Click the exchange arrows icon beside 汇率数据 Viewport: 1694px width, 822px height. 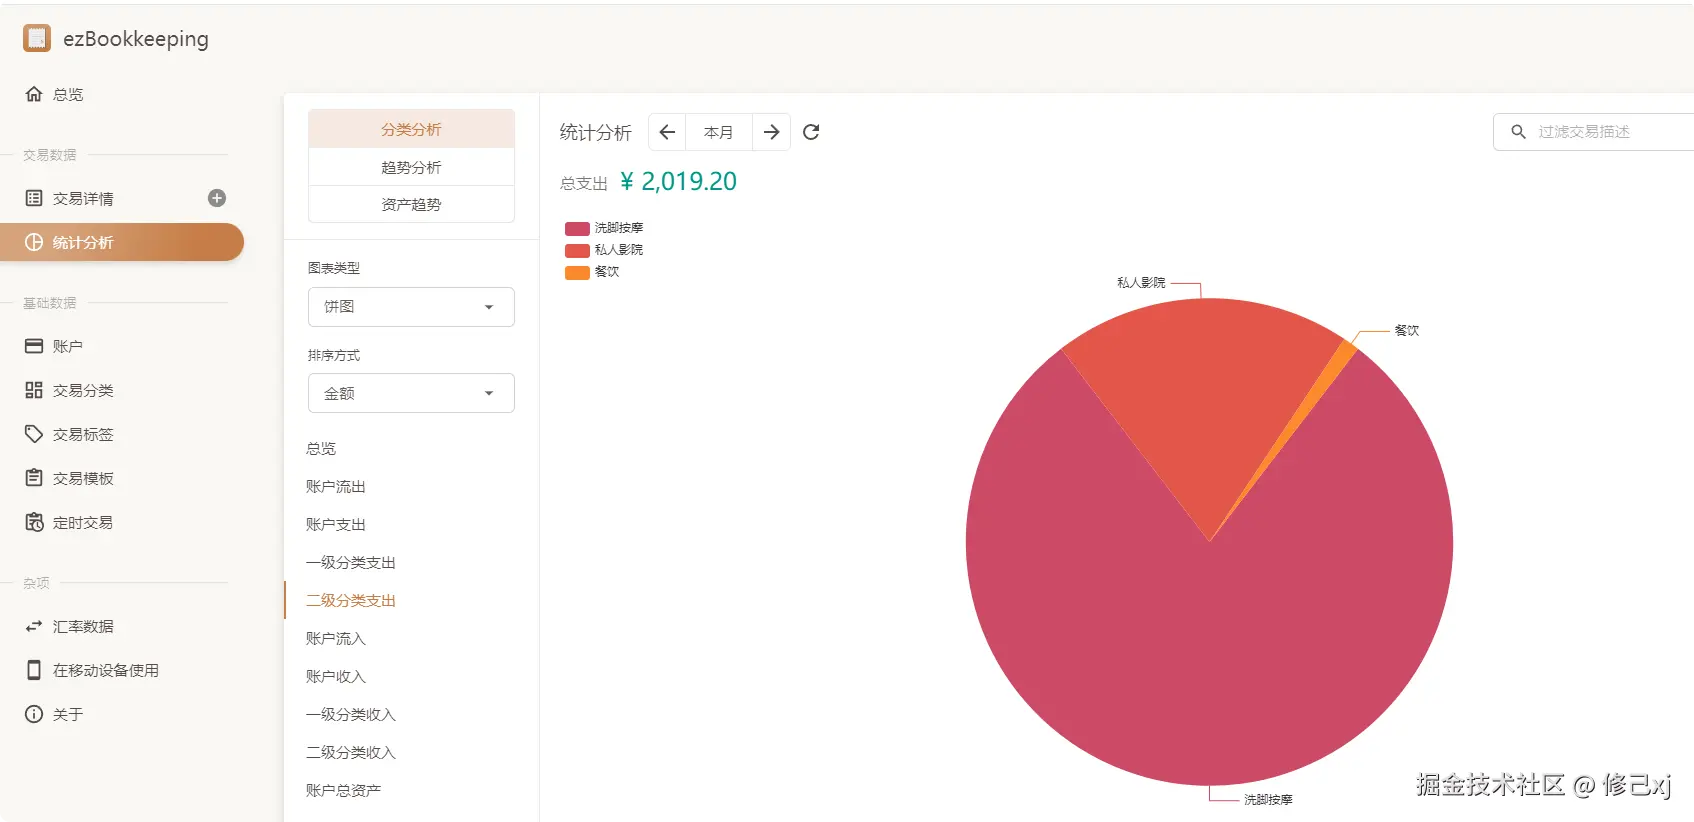coord(34,626)
